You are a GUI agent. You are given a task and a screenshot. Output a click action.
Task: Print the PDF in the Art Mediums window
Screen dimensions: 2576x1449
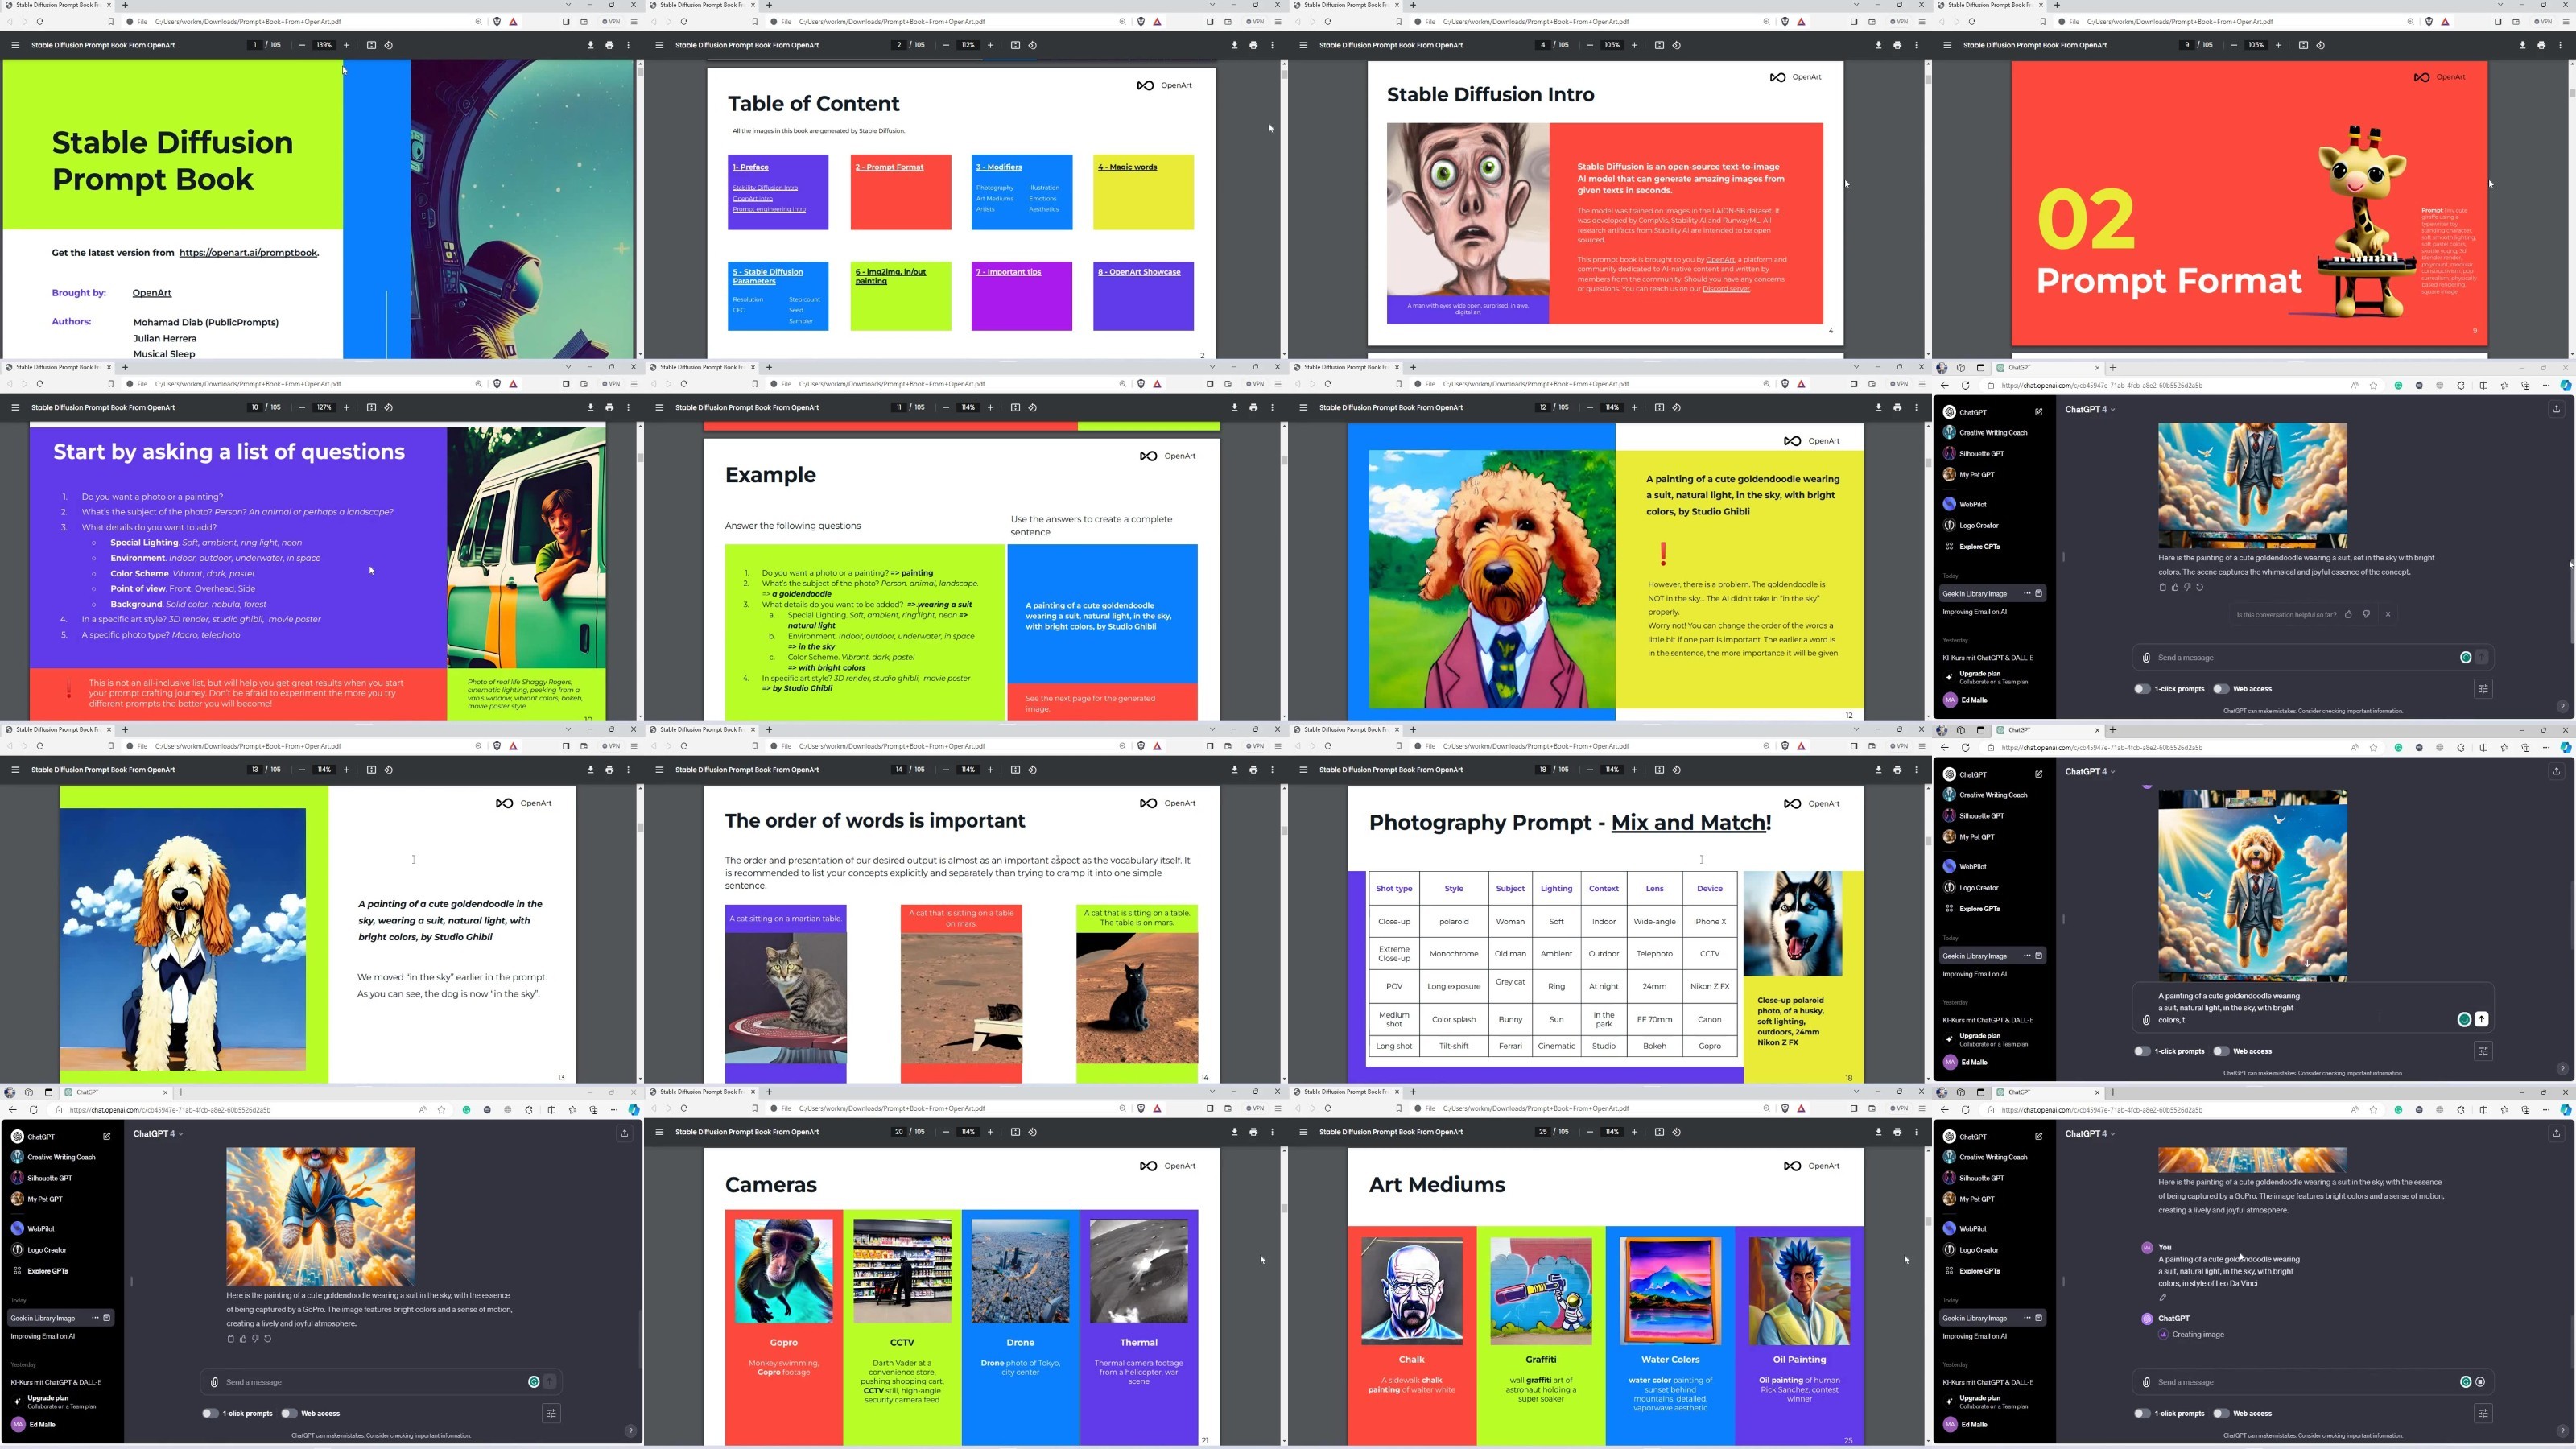[1897, 1132]
